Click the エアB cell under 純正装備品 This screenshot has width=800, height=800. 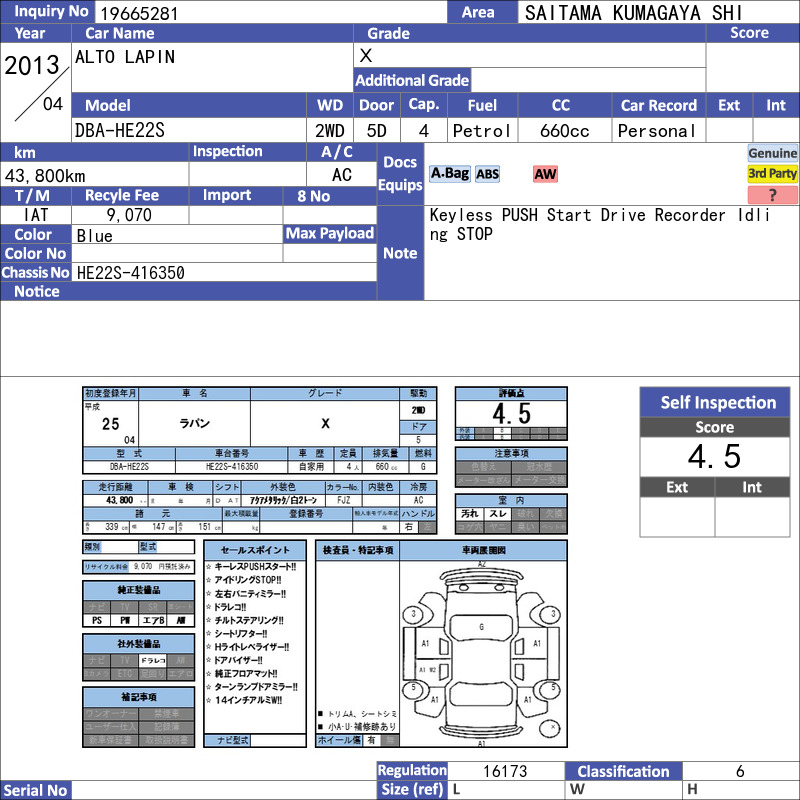153,620
